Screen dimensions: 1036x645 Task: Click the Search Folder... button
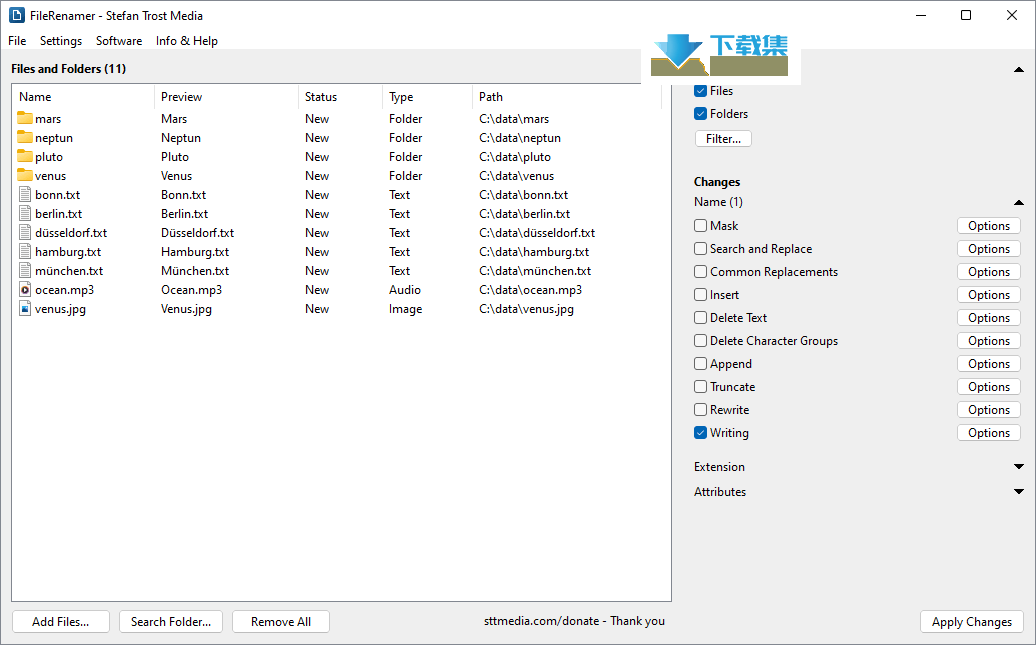coord(170,622)
